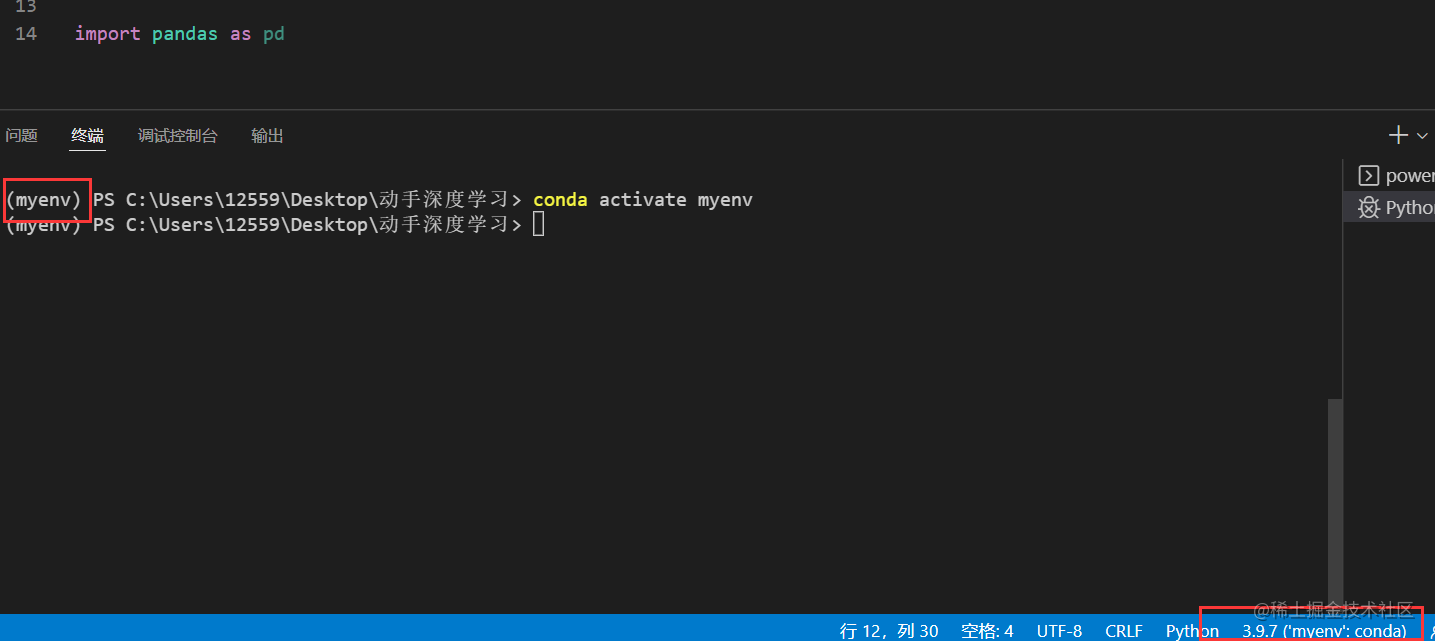Click the import pandas line in editor

[x=180, y=33]
